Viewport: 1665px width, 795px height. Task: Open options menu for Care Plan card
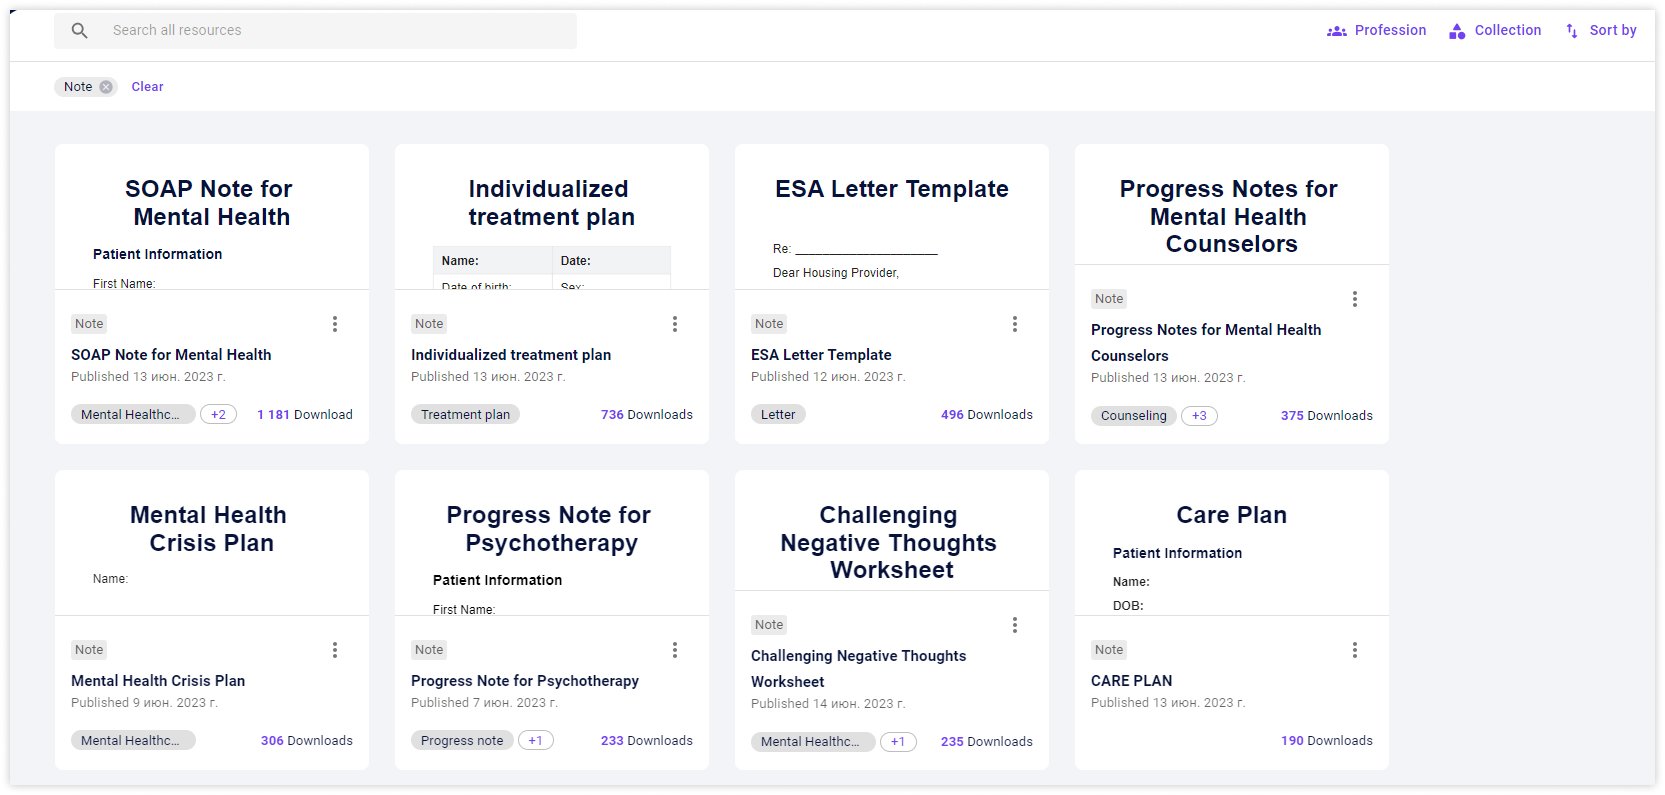pyautogui.click(x=1355, y=649)
